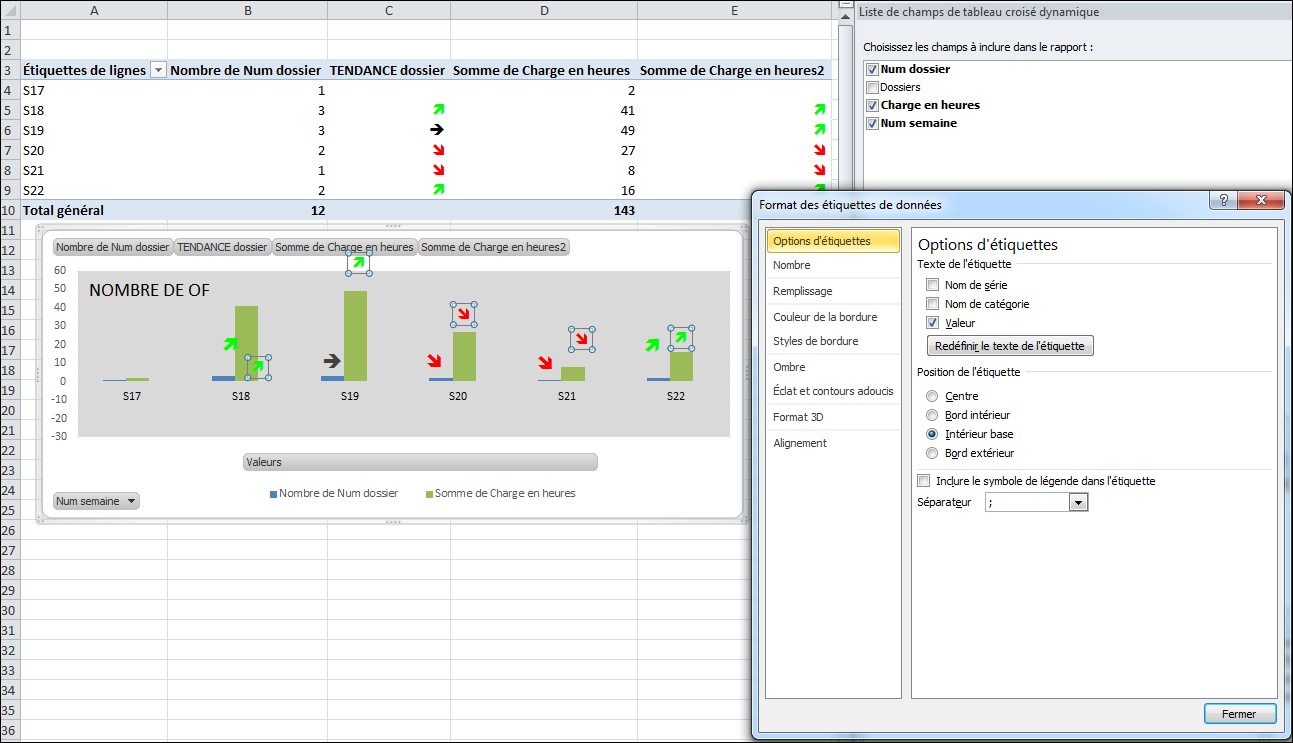The width and height of the screenshot is (1293, 743).
Task: Switch to the Format 3D category
Action: (833, 417)
